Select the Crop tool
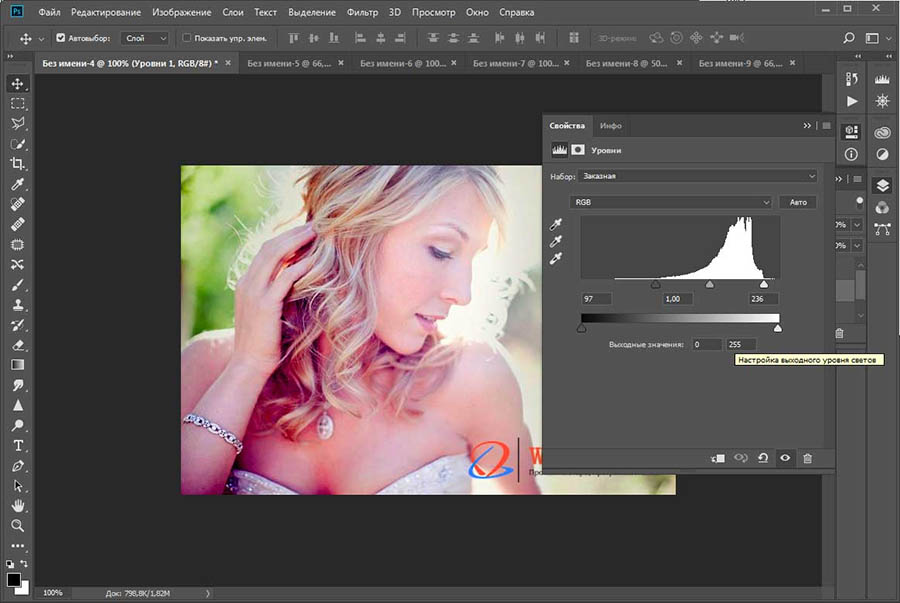The height and width of the screenshot is (603, 900). [x=18, y=164]
